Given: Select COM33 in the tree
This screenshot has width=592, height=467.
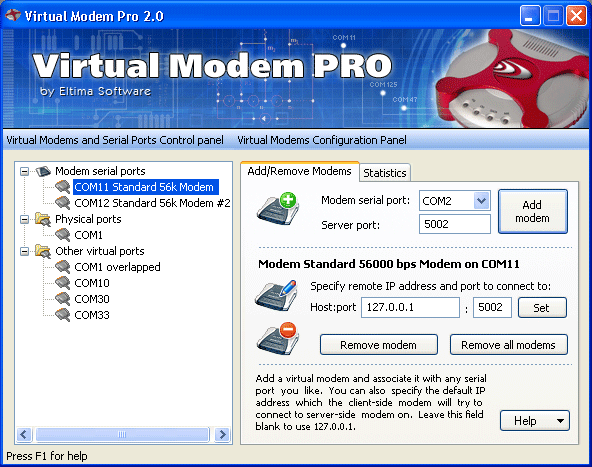Looking at the screenshot, I should click(92, 315).
